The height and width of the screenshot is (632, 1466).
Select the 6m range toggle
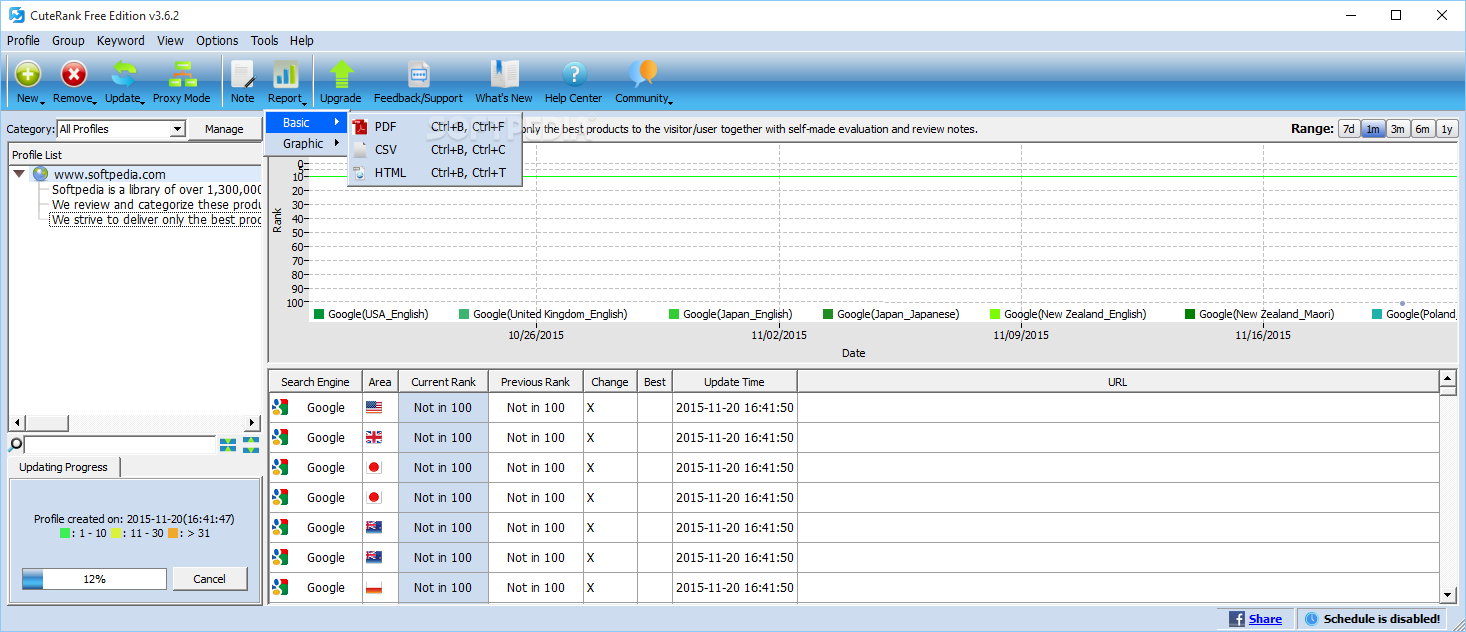1422,129
